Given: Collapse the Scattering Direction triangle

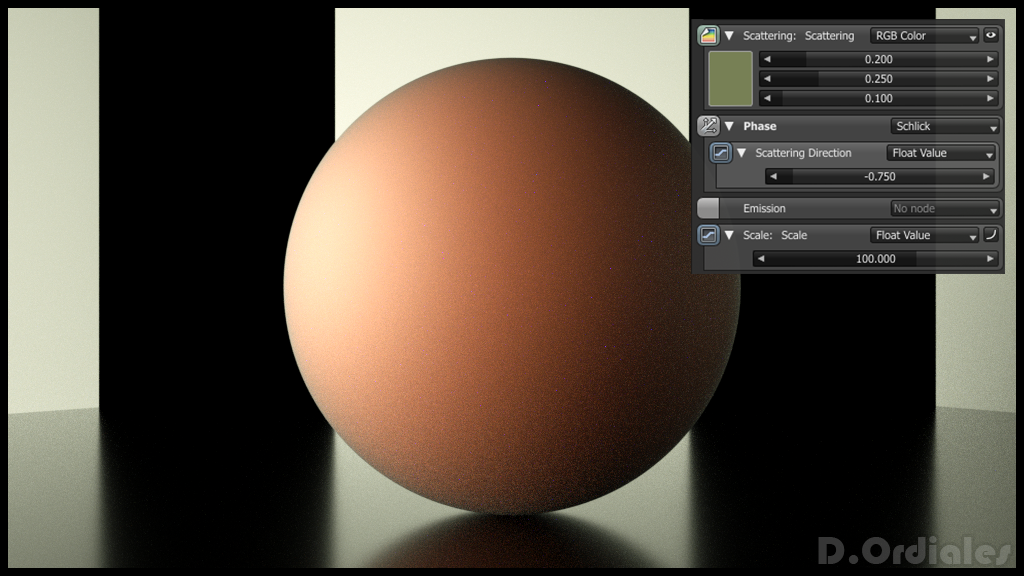Looking at the screenshot, I should 742,153.
